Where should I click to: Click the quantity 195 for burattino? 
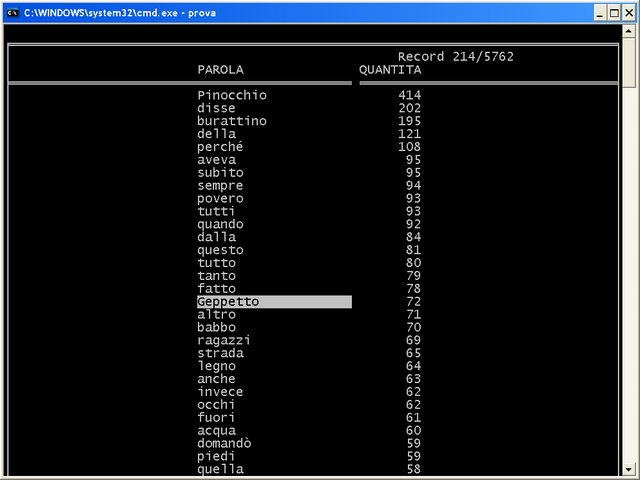pos(409,121)
